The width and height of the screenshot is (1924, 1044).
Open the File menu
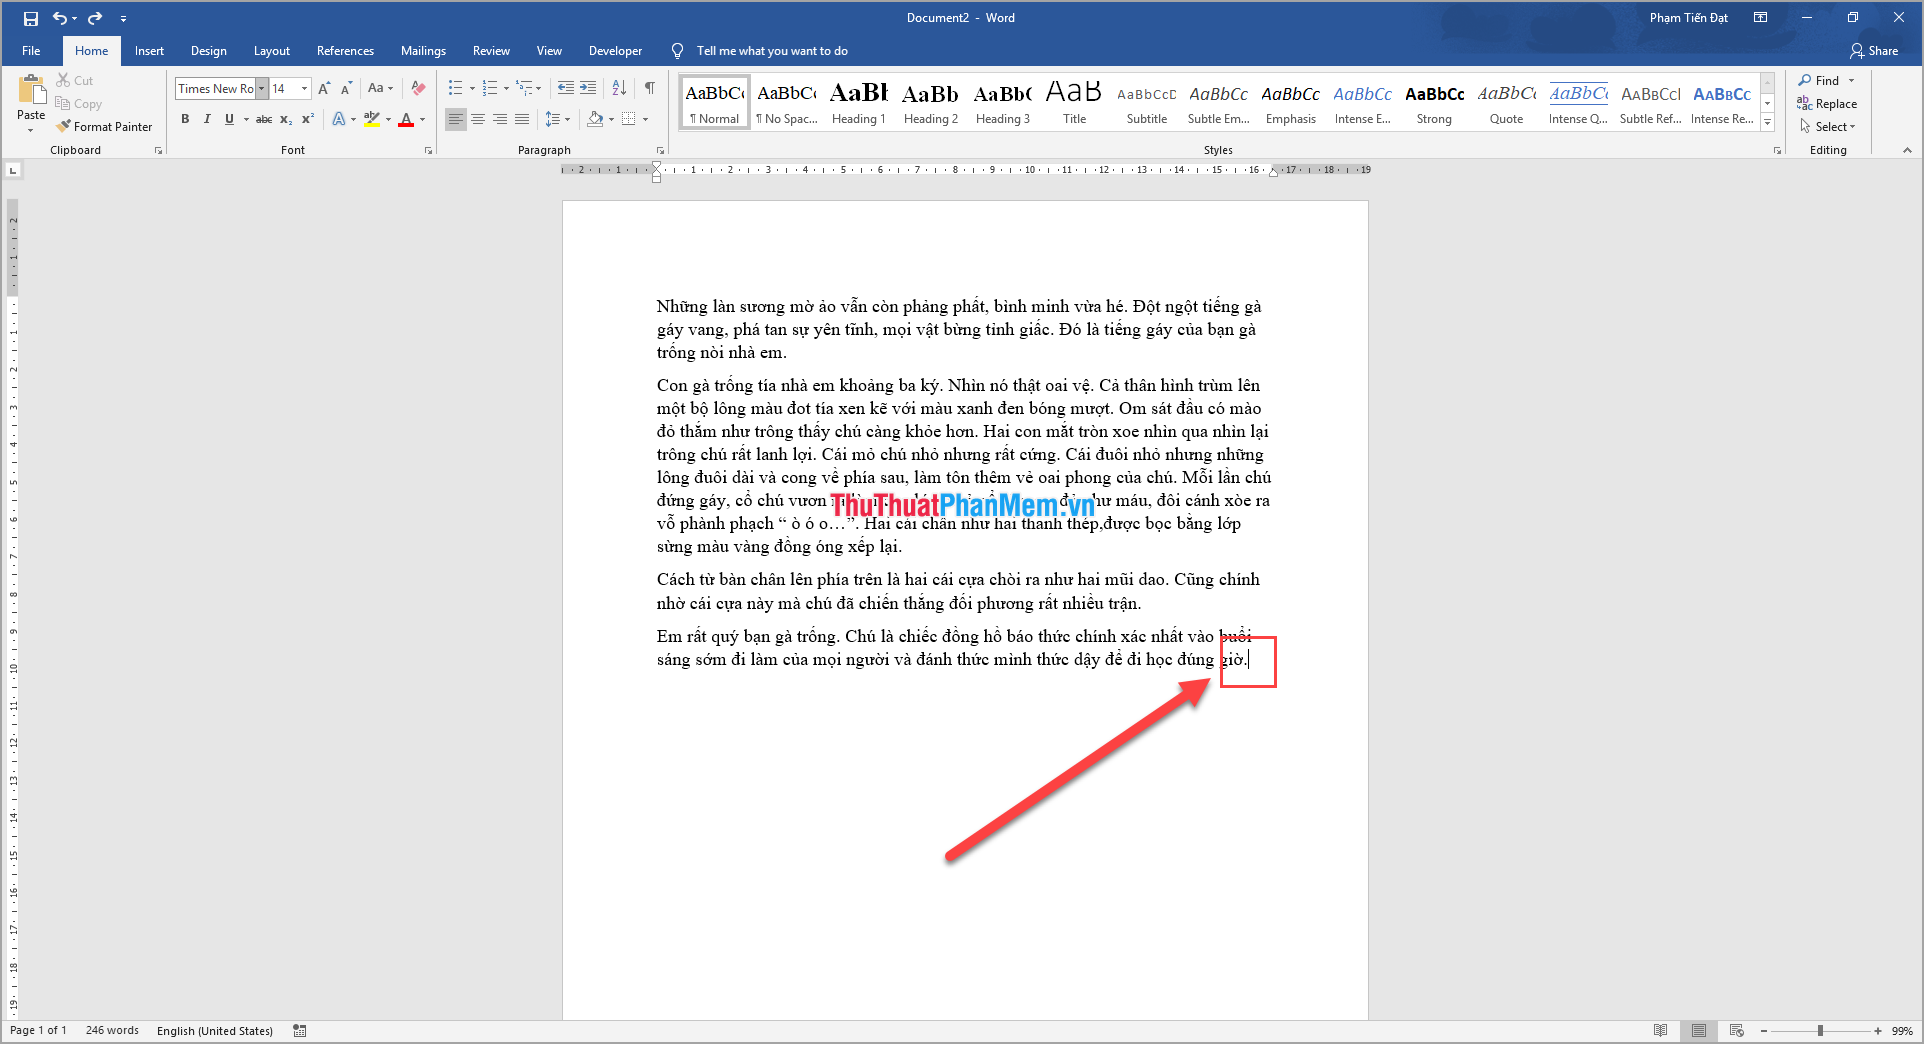pos(31,51)
